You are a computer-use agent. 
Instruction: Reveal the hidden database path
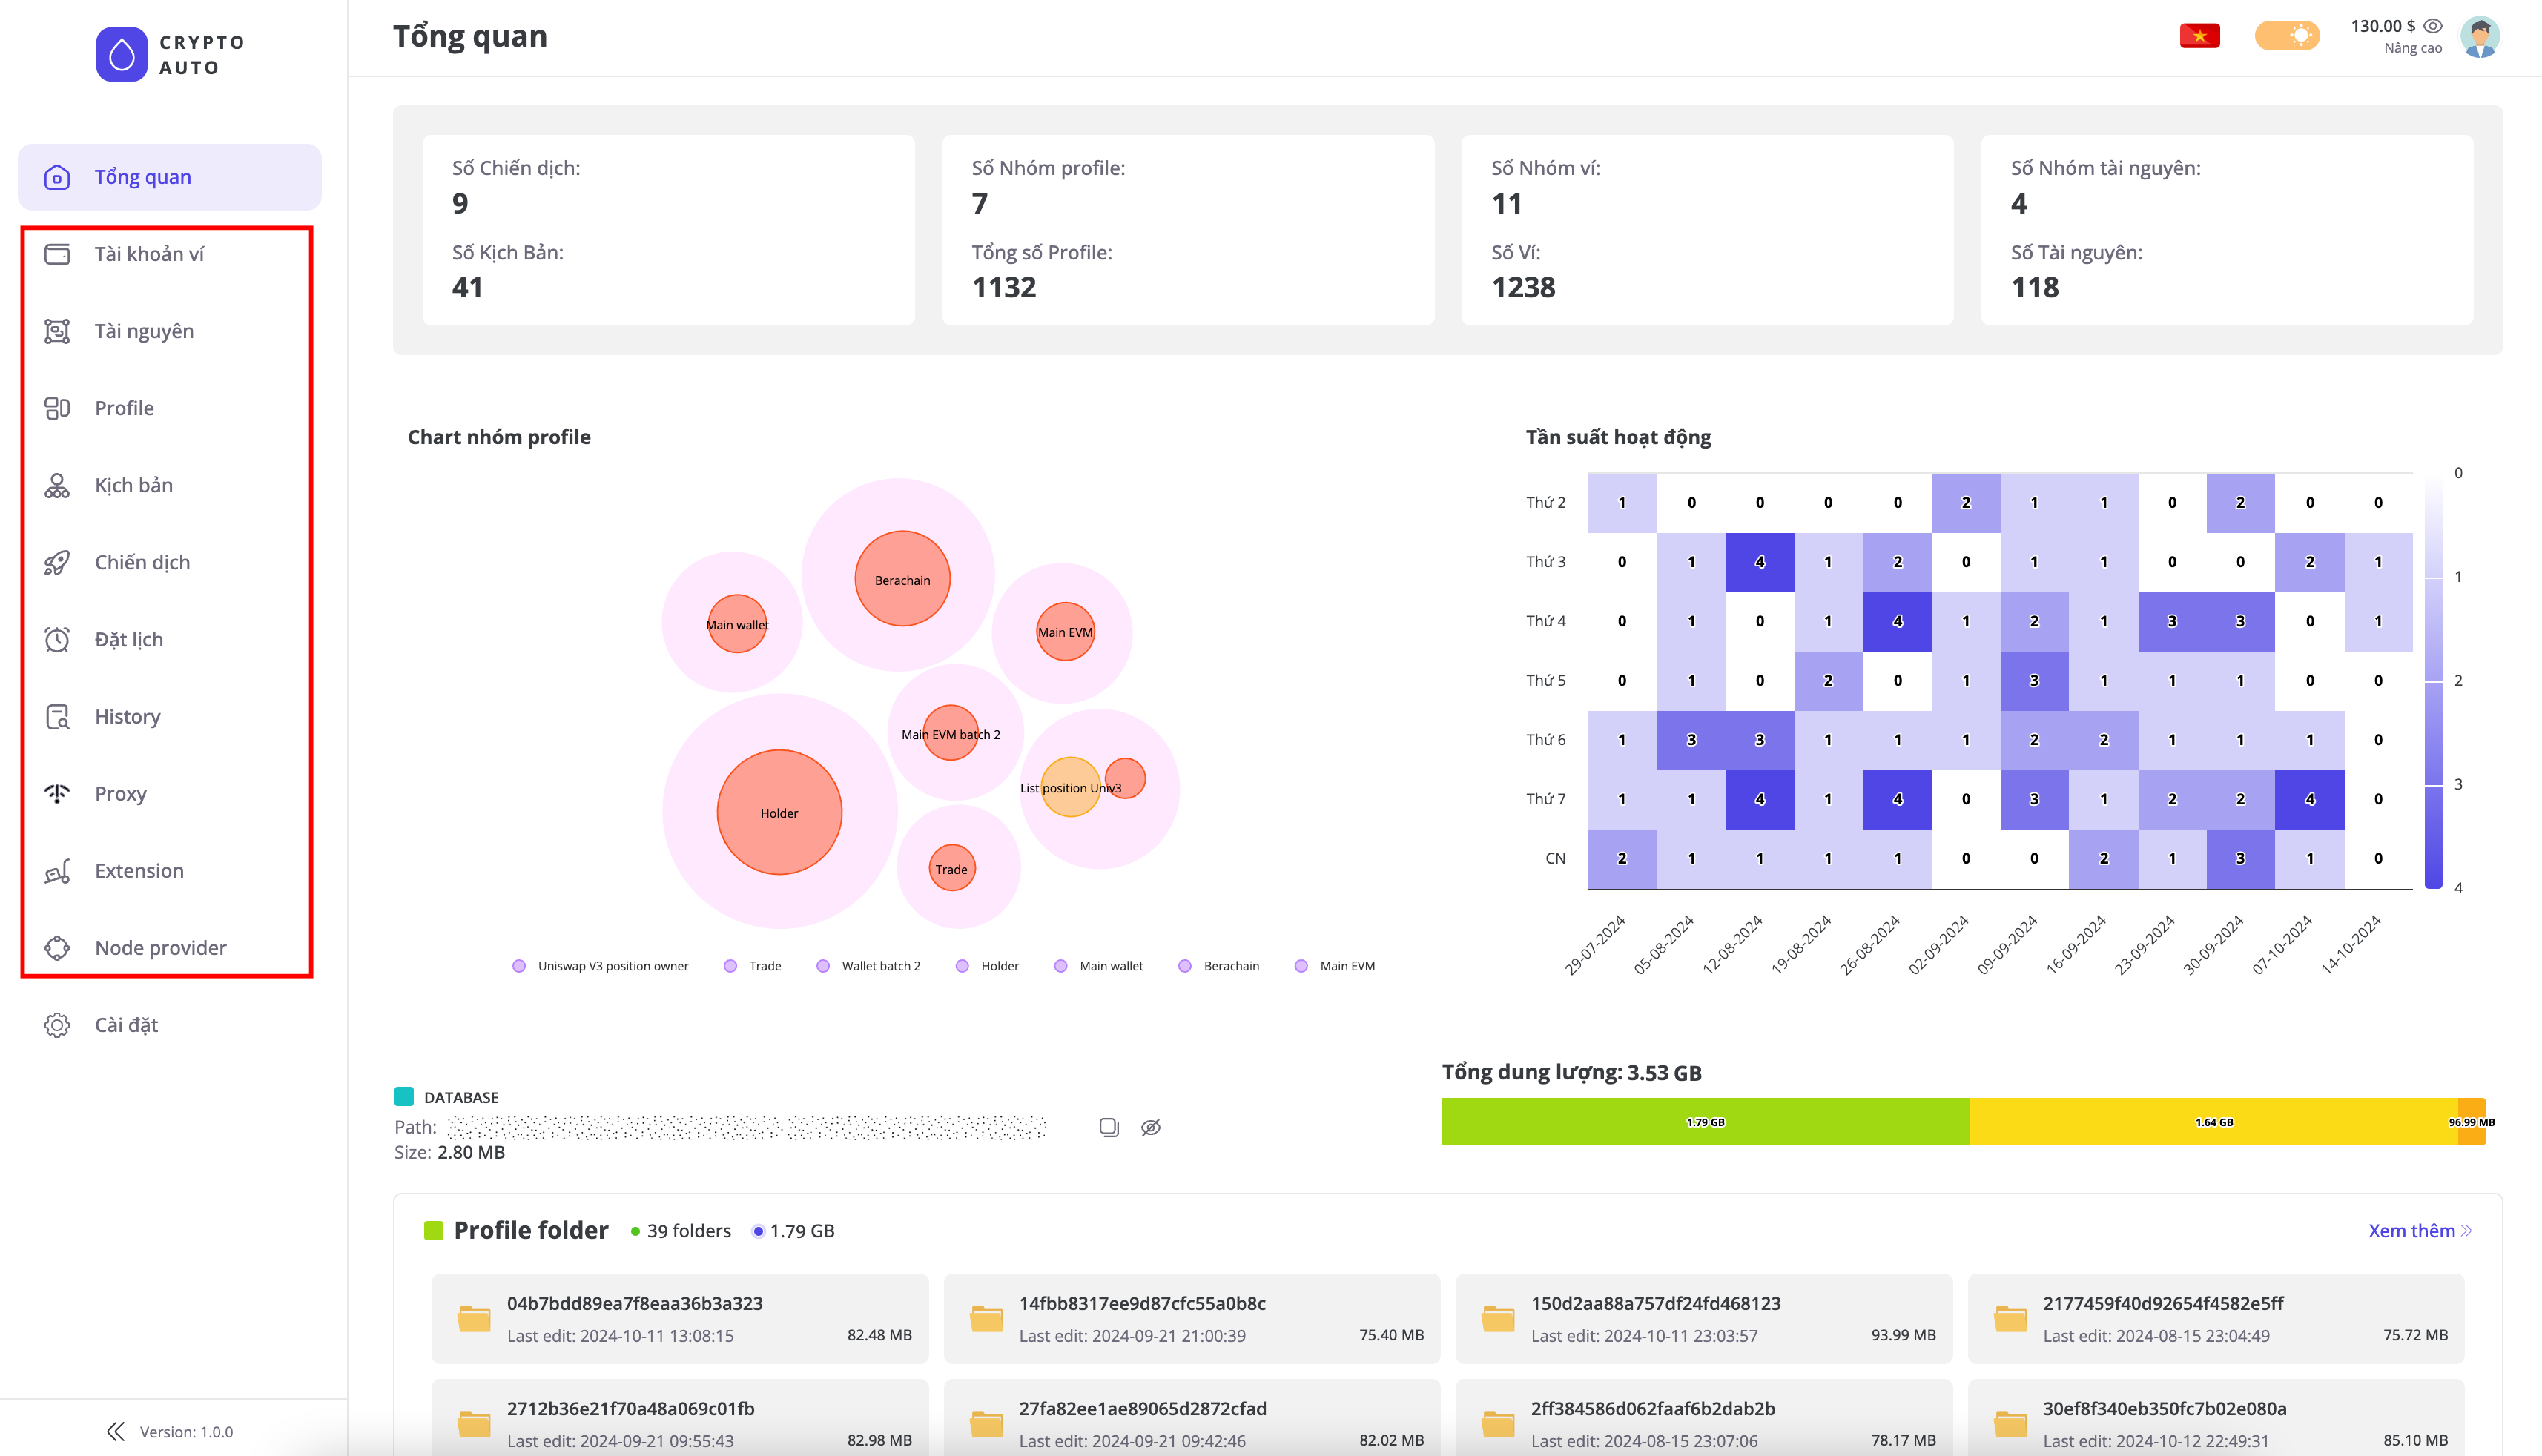pyautogui.click(x=1151, y=1127)
